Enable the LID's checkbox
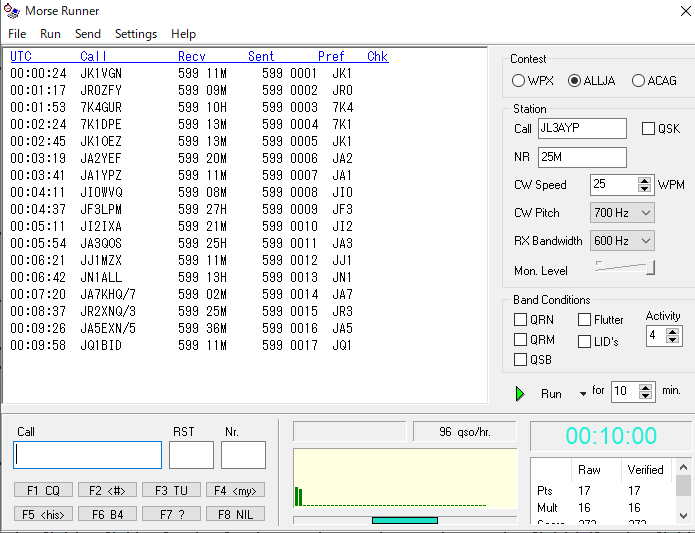Viewport: 695px width, 533px height. tap(584, 342)
